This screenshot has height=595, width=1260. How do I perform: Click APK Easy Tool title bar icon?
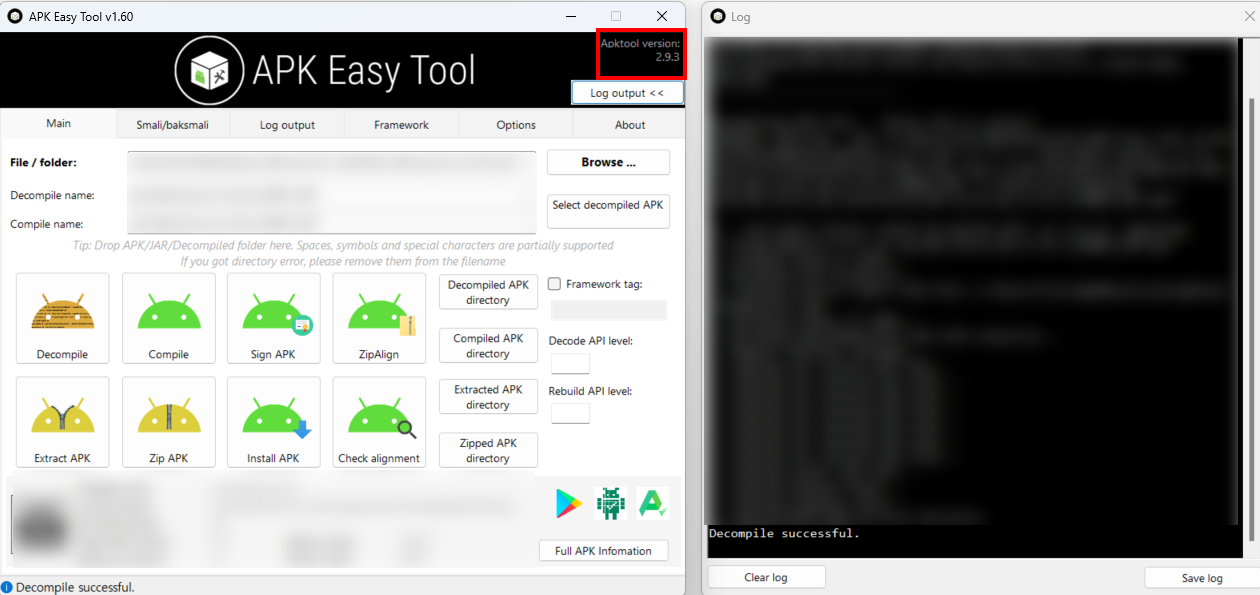(15, 16)
